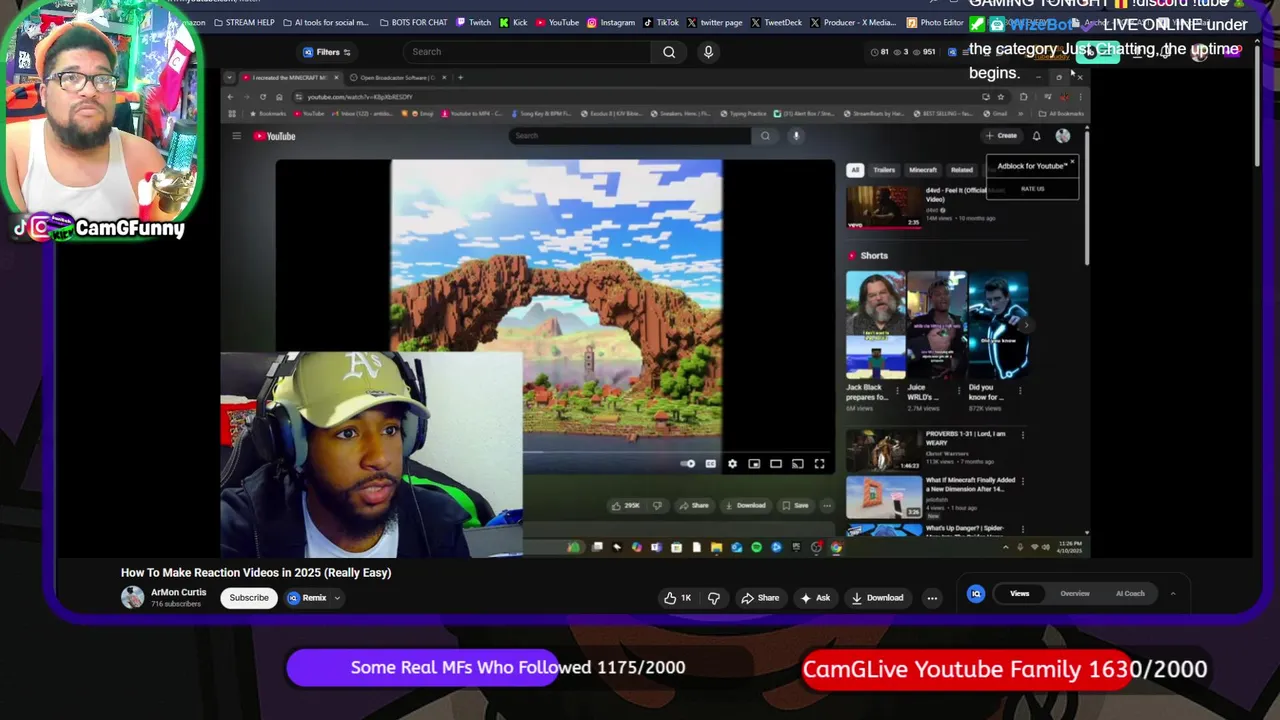Open the AI tools for social m... bookmark
This screenshot has width=1280, height=720.
(x=326, y=22)
